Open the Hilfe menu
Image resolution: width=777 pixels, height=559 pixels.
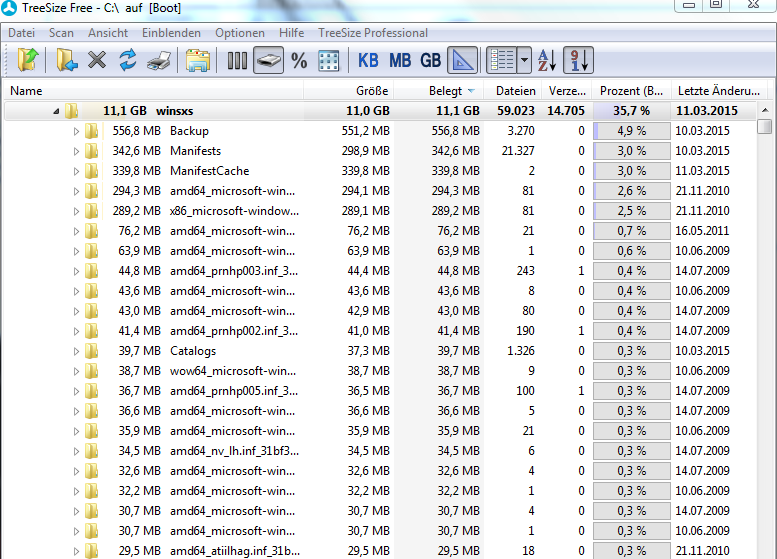[x=291, y=33]
